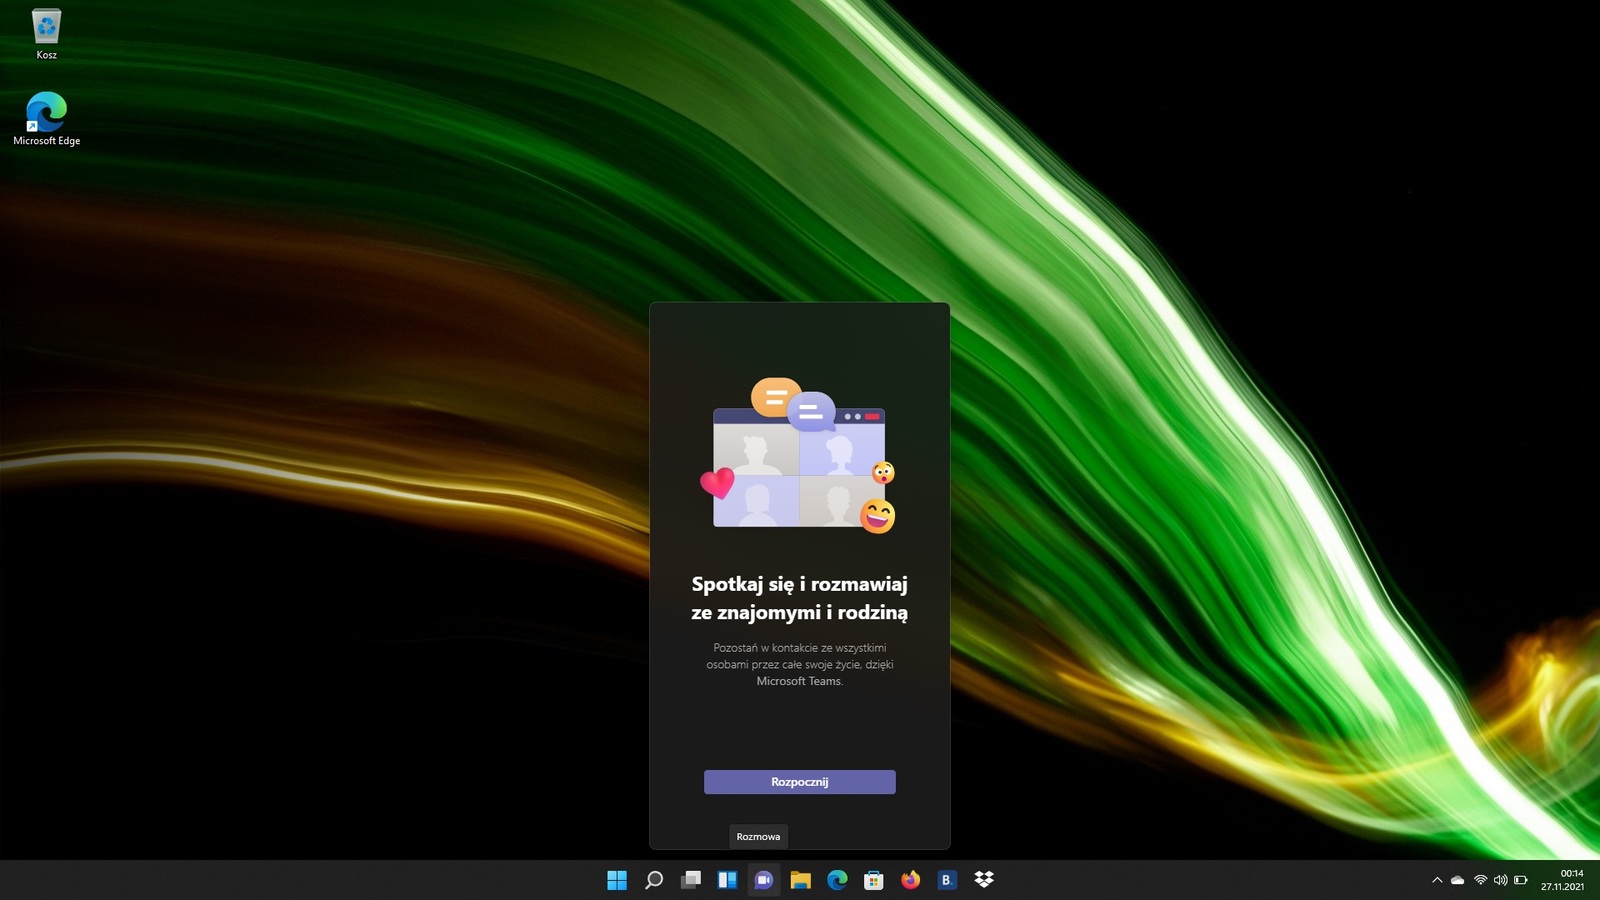Launch File Explorer from the taskbar

[801, 881]
